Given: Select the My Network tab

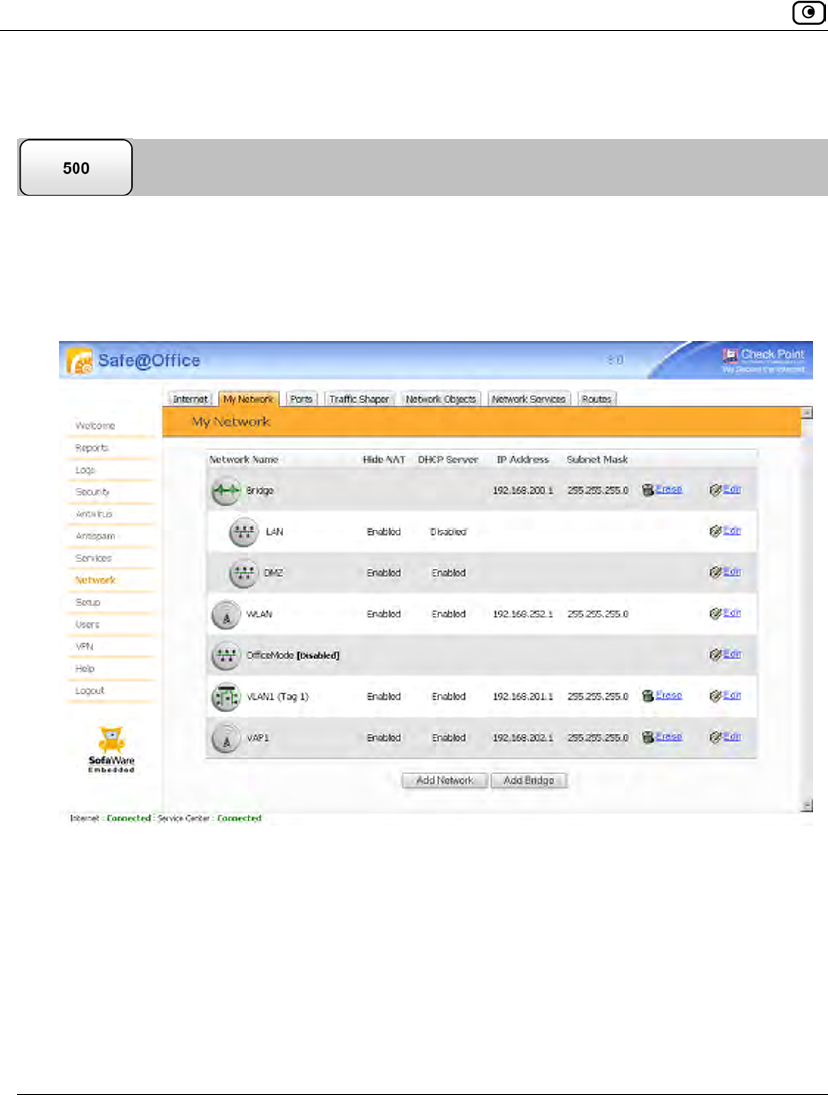Looking at the screenshot, I should [x=249, y=399].
